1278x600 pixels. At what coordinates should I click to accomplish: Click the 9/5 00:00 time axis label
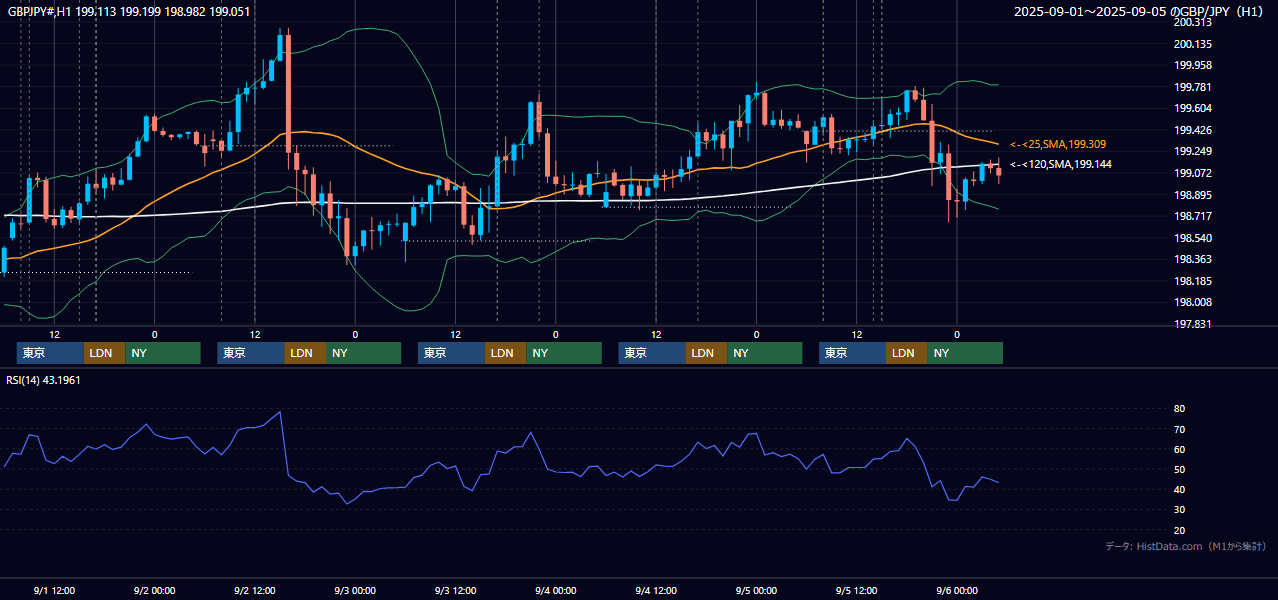pyautogui.click(x=756, y=590)
